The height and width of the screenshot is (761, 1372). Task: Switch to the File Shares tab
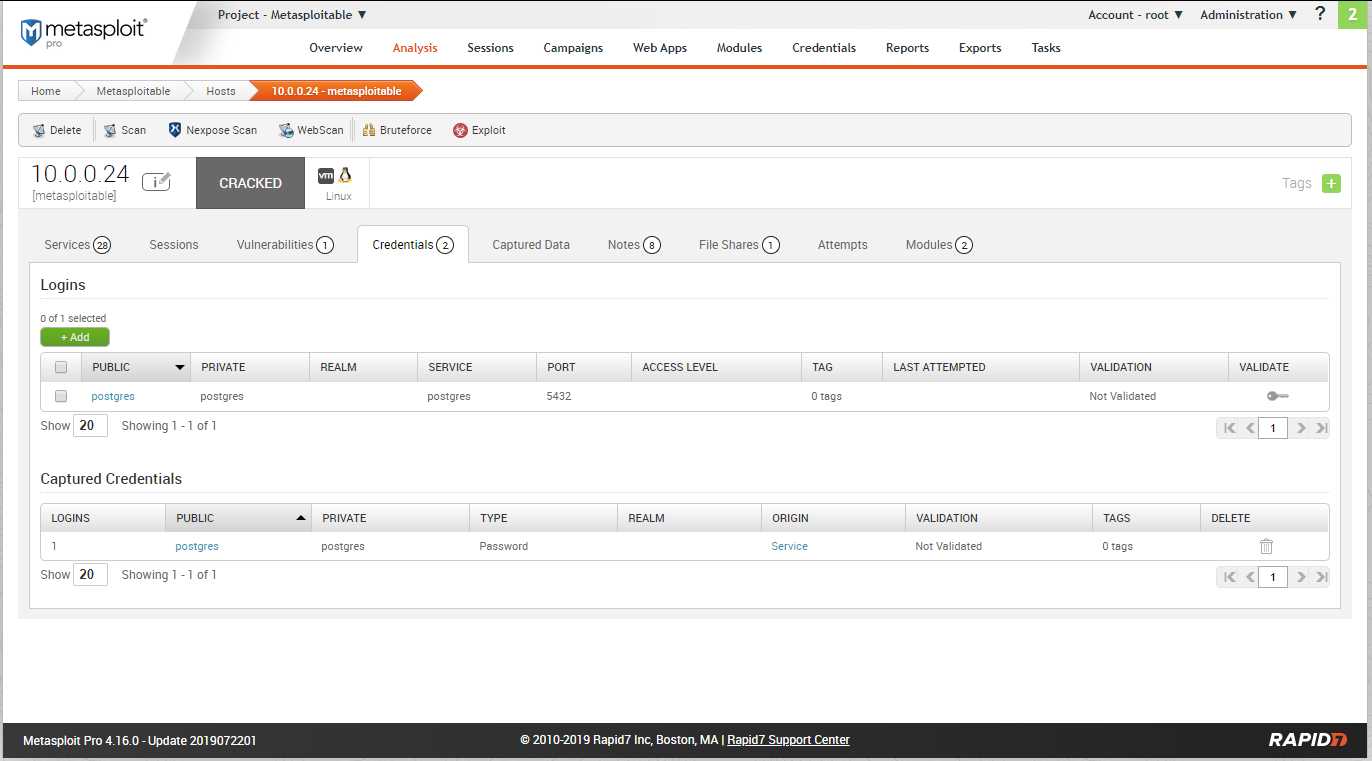pos(739,245)
